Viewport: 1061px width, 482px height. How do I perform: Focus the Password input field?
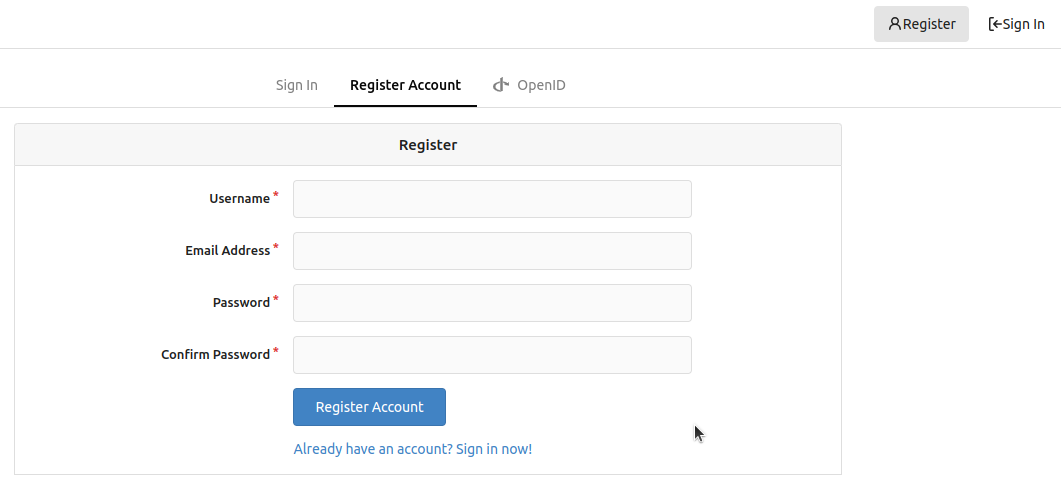[x=492, y=303]
